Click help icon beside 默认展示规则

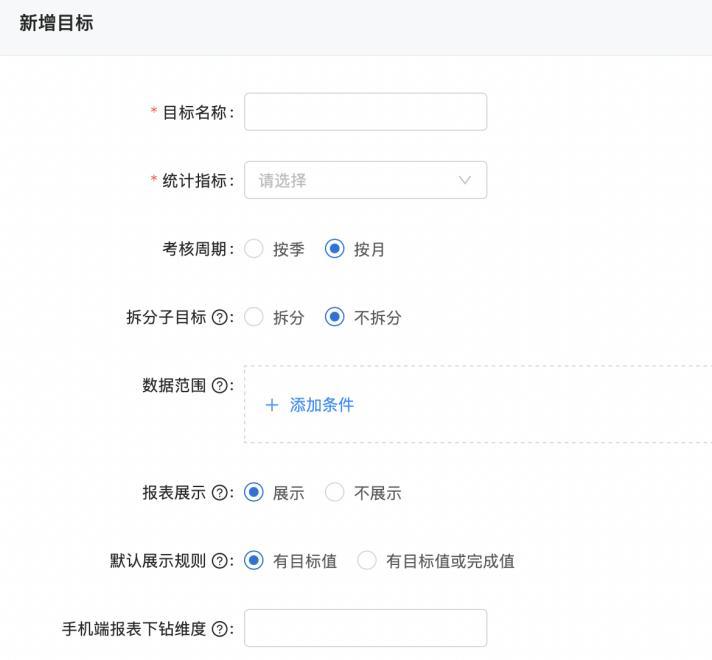pyautogui.click(x=220, y=561)
